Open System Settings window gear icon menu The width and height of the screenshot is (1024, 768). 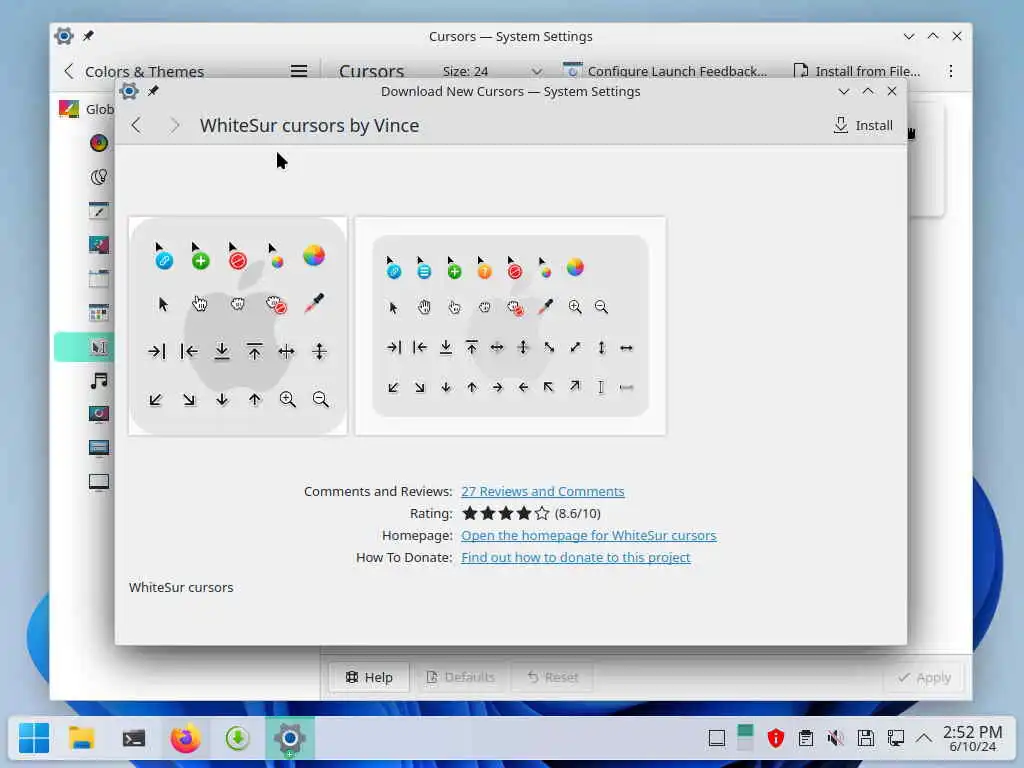(64, 36)
